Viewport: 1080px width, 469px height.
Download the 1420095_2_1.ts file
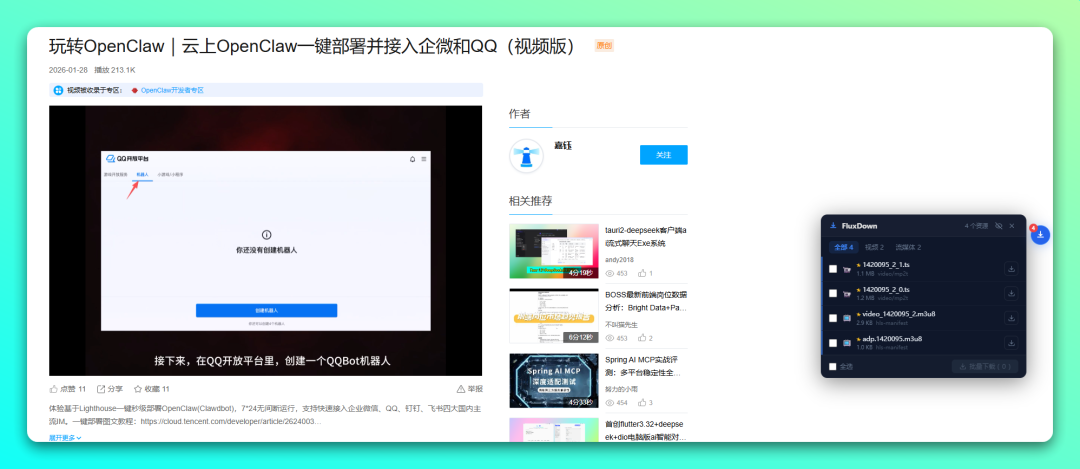tap(1011, 269)
